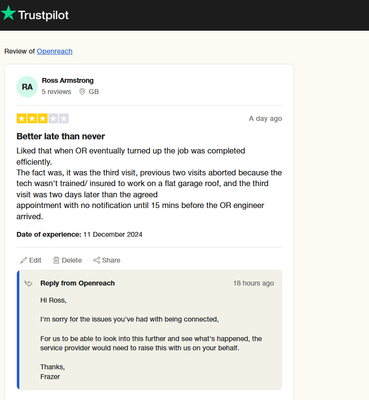369x400 pixels.
Task: Select the 'GB' country text
Action: click(94, 92)
